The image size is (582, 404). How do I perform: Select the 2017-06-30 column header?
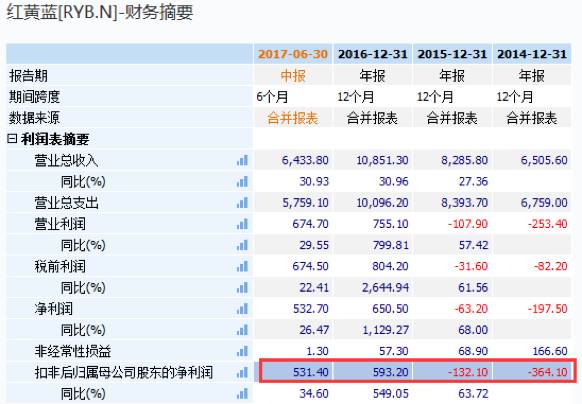[293, 54]
